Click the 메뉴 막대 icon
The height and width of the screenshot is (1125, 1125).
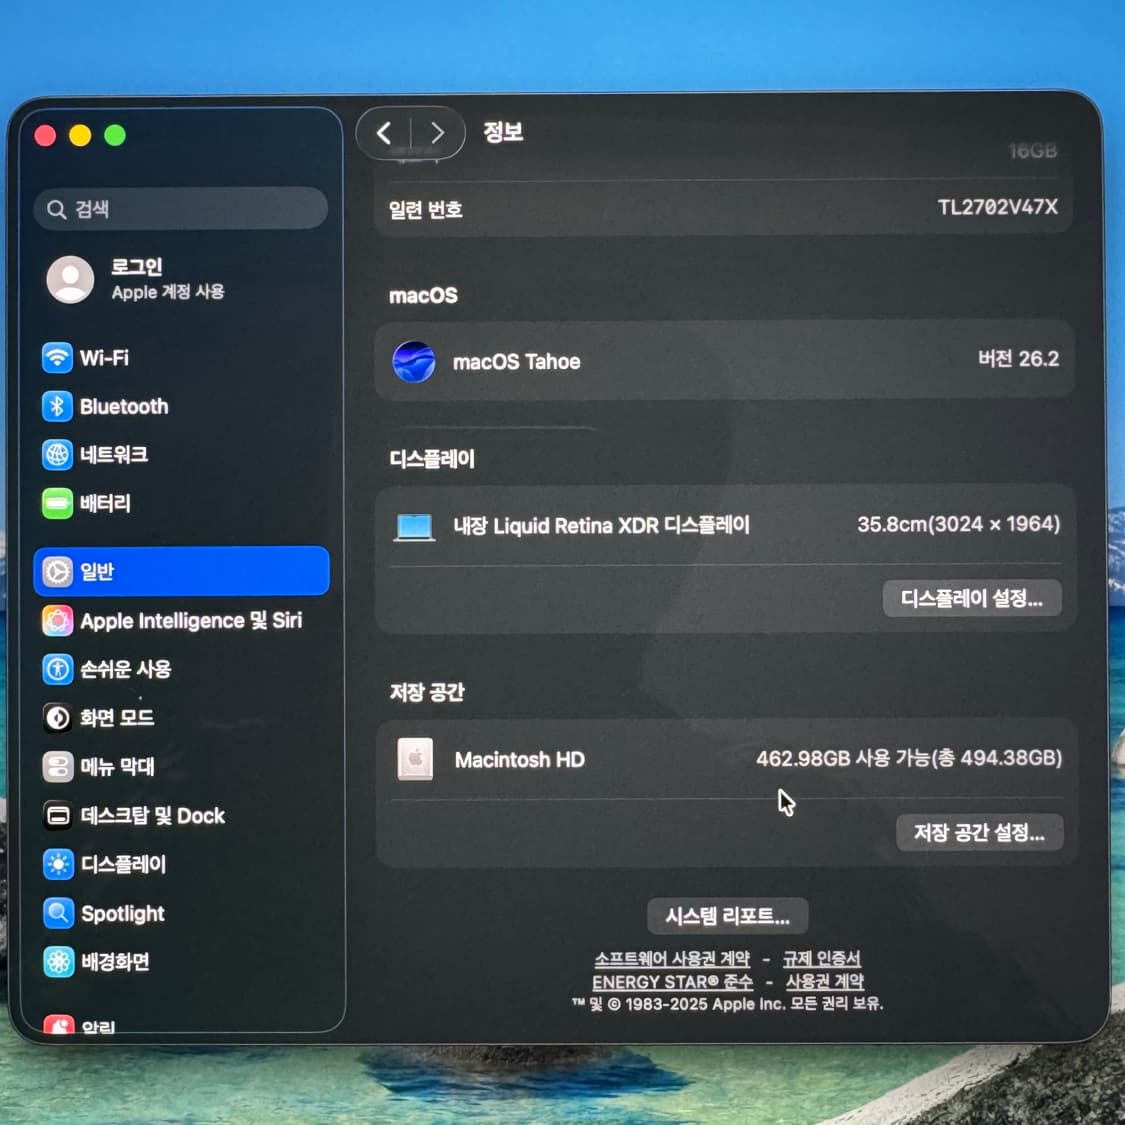point(57,767)
